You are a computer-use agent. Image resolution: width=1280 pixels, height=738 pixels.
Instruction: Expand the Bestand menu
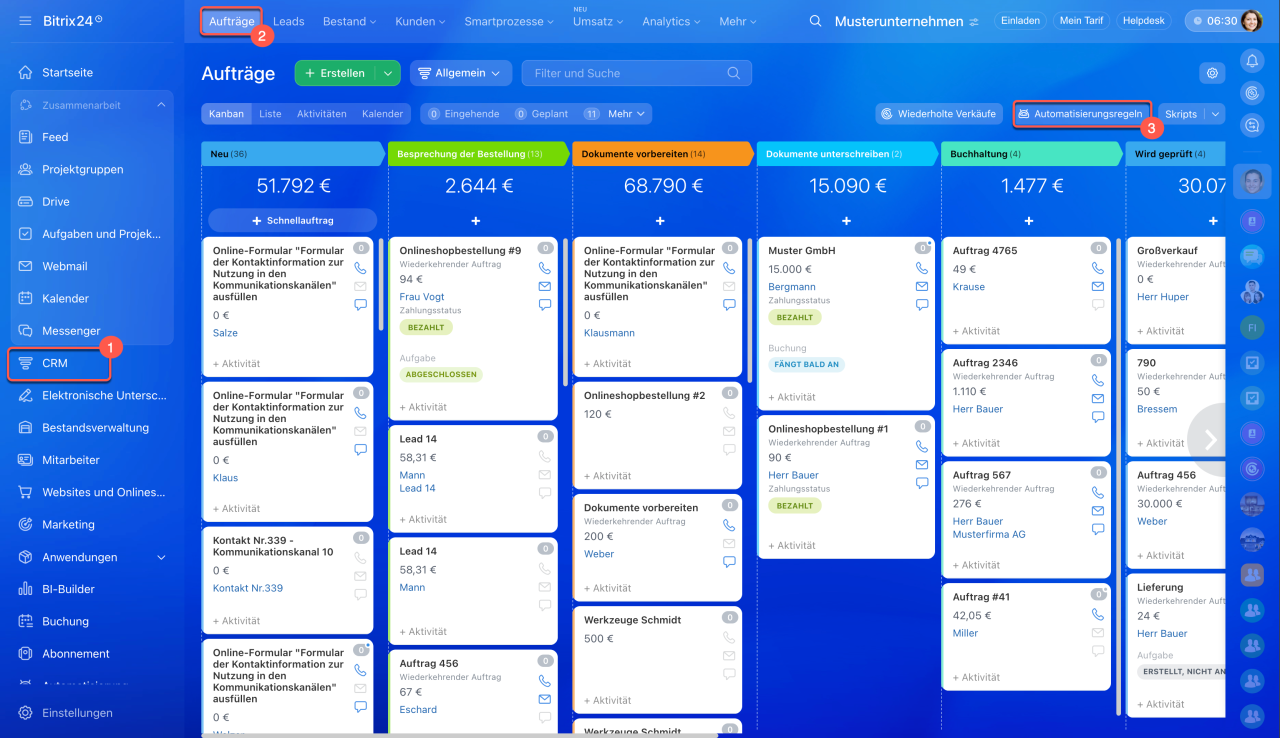click(349, 21)
